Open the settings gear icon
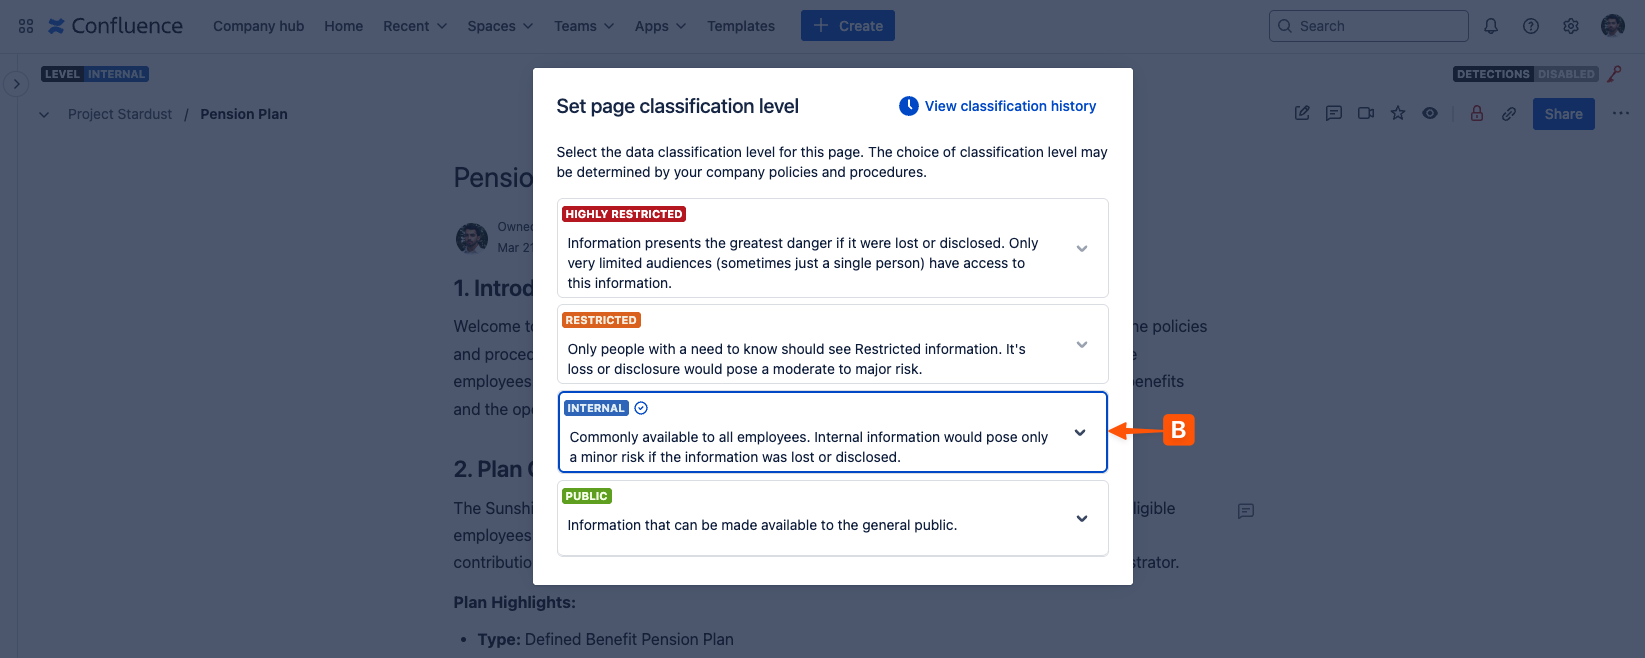This screenshot has height=658, width=1645. (x=1570, y=26)
